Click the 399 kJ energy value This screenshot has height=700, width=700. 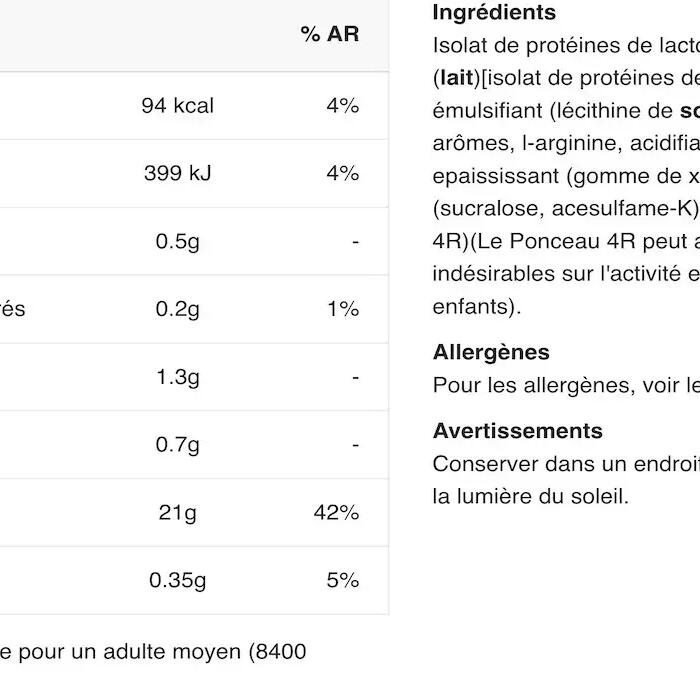tap(177, 173)
